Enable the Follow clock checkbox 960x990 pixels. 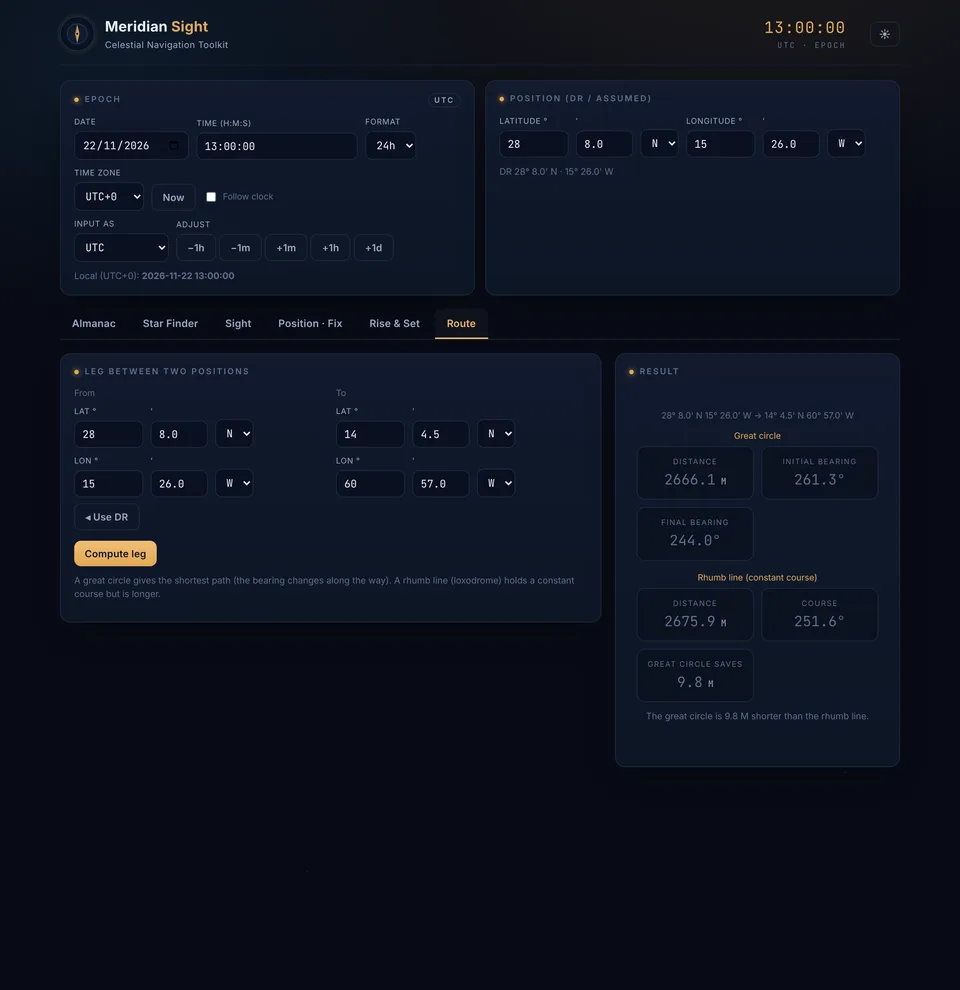tap(211, 197)
